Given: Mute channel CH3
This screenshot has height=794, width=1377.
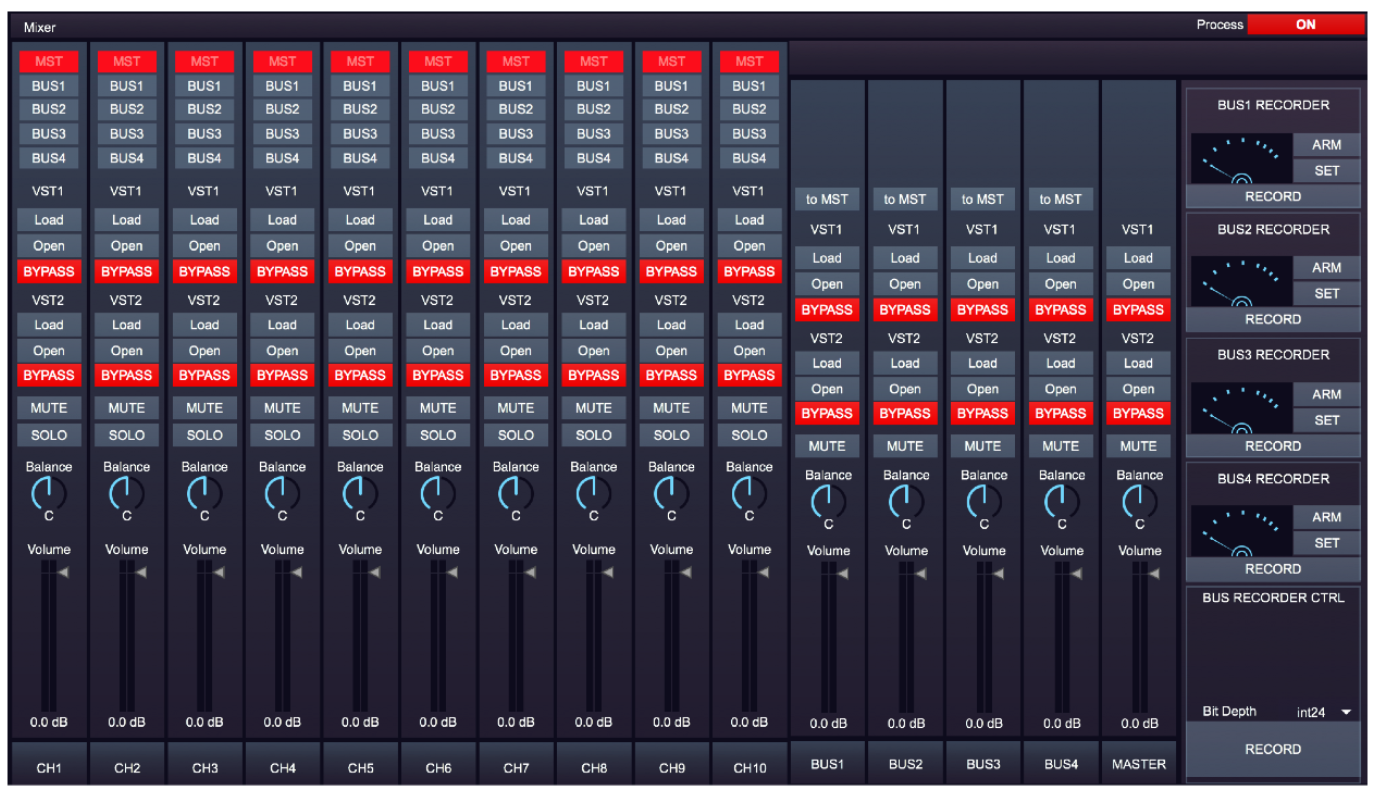Looking at the screenshot, I should (x=204, y=408).
